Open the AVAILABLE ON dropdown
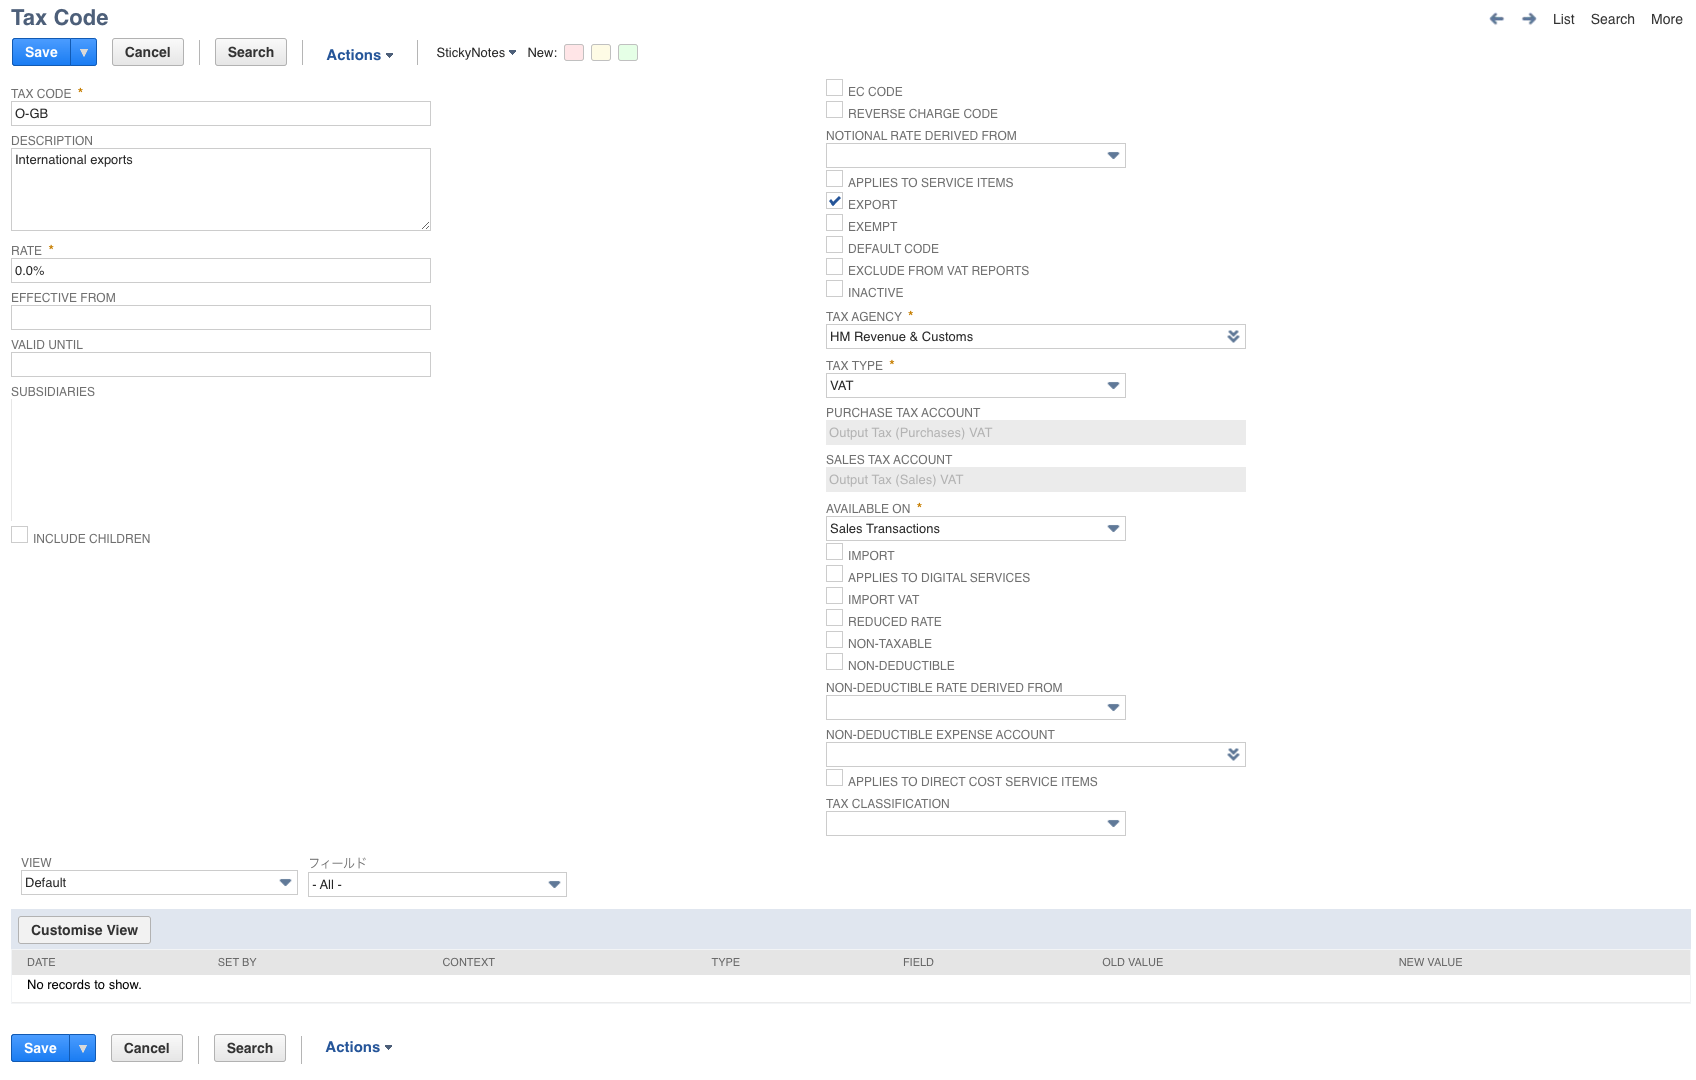 1113,528
